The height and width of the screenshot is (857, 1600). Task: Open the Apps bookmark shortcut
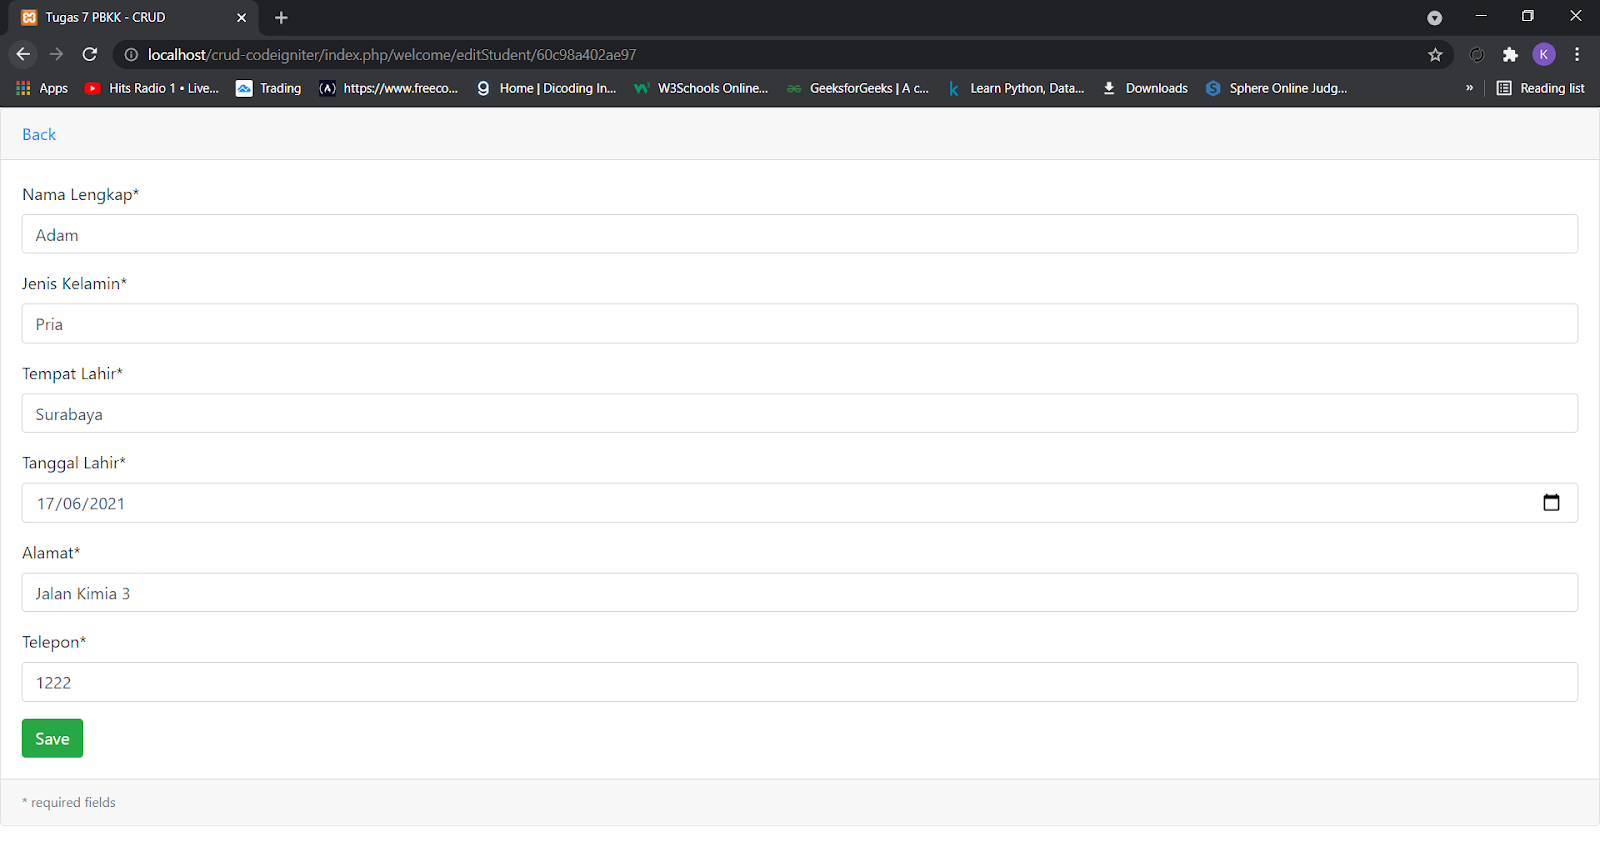coord(42,88)
